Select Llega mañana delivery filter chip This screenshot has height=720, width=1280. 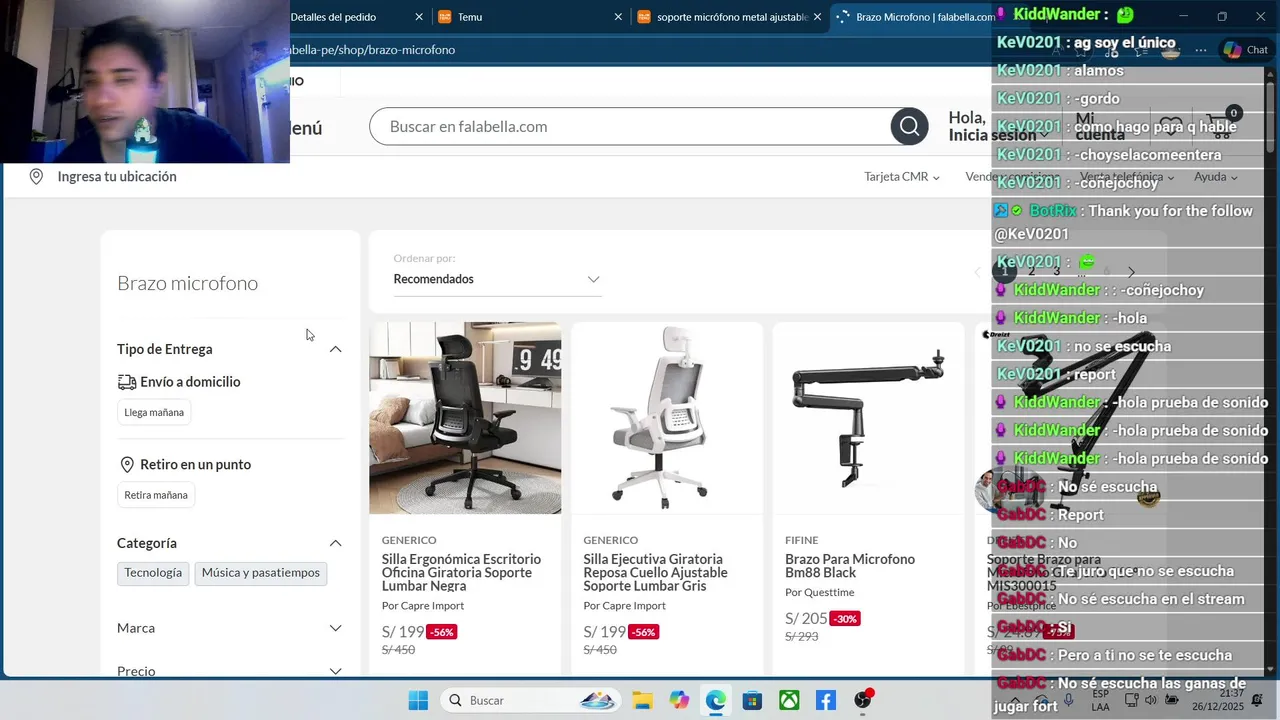tap(154, 412)
